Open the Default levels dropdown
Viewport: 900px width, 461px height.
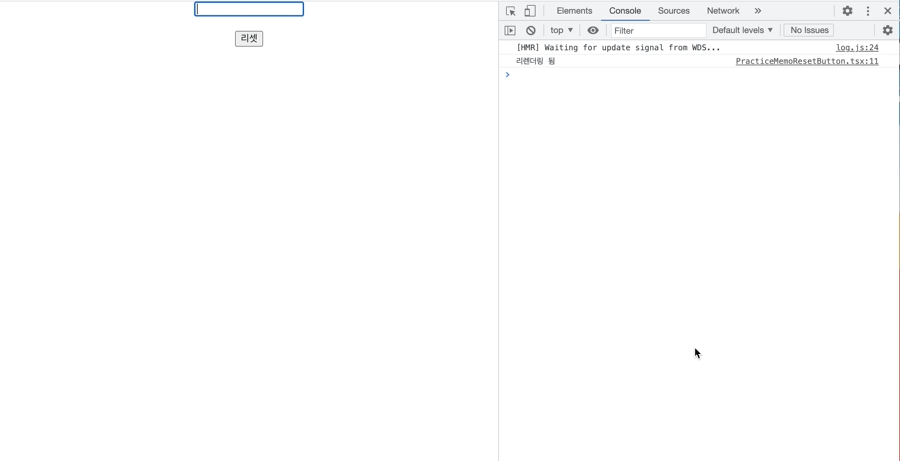coord(743,30)
